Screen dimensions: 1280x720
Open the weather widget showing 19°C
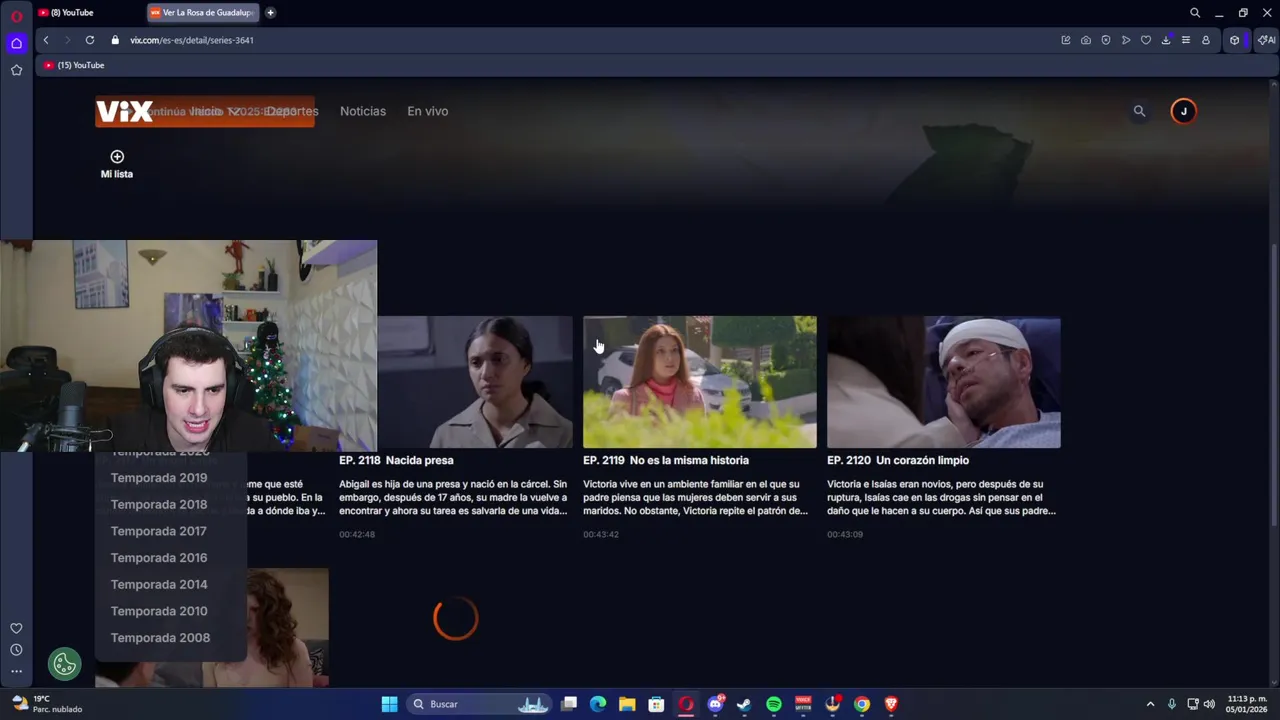coord(46,704)
